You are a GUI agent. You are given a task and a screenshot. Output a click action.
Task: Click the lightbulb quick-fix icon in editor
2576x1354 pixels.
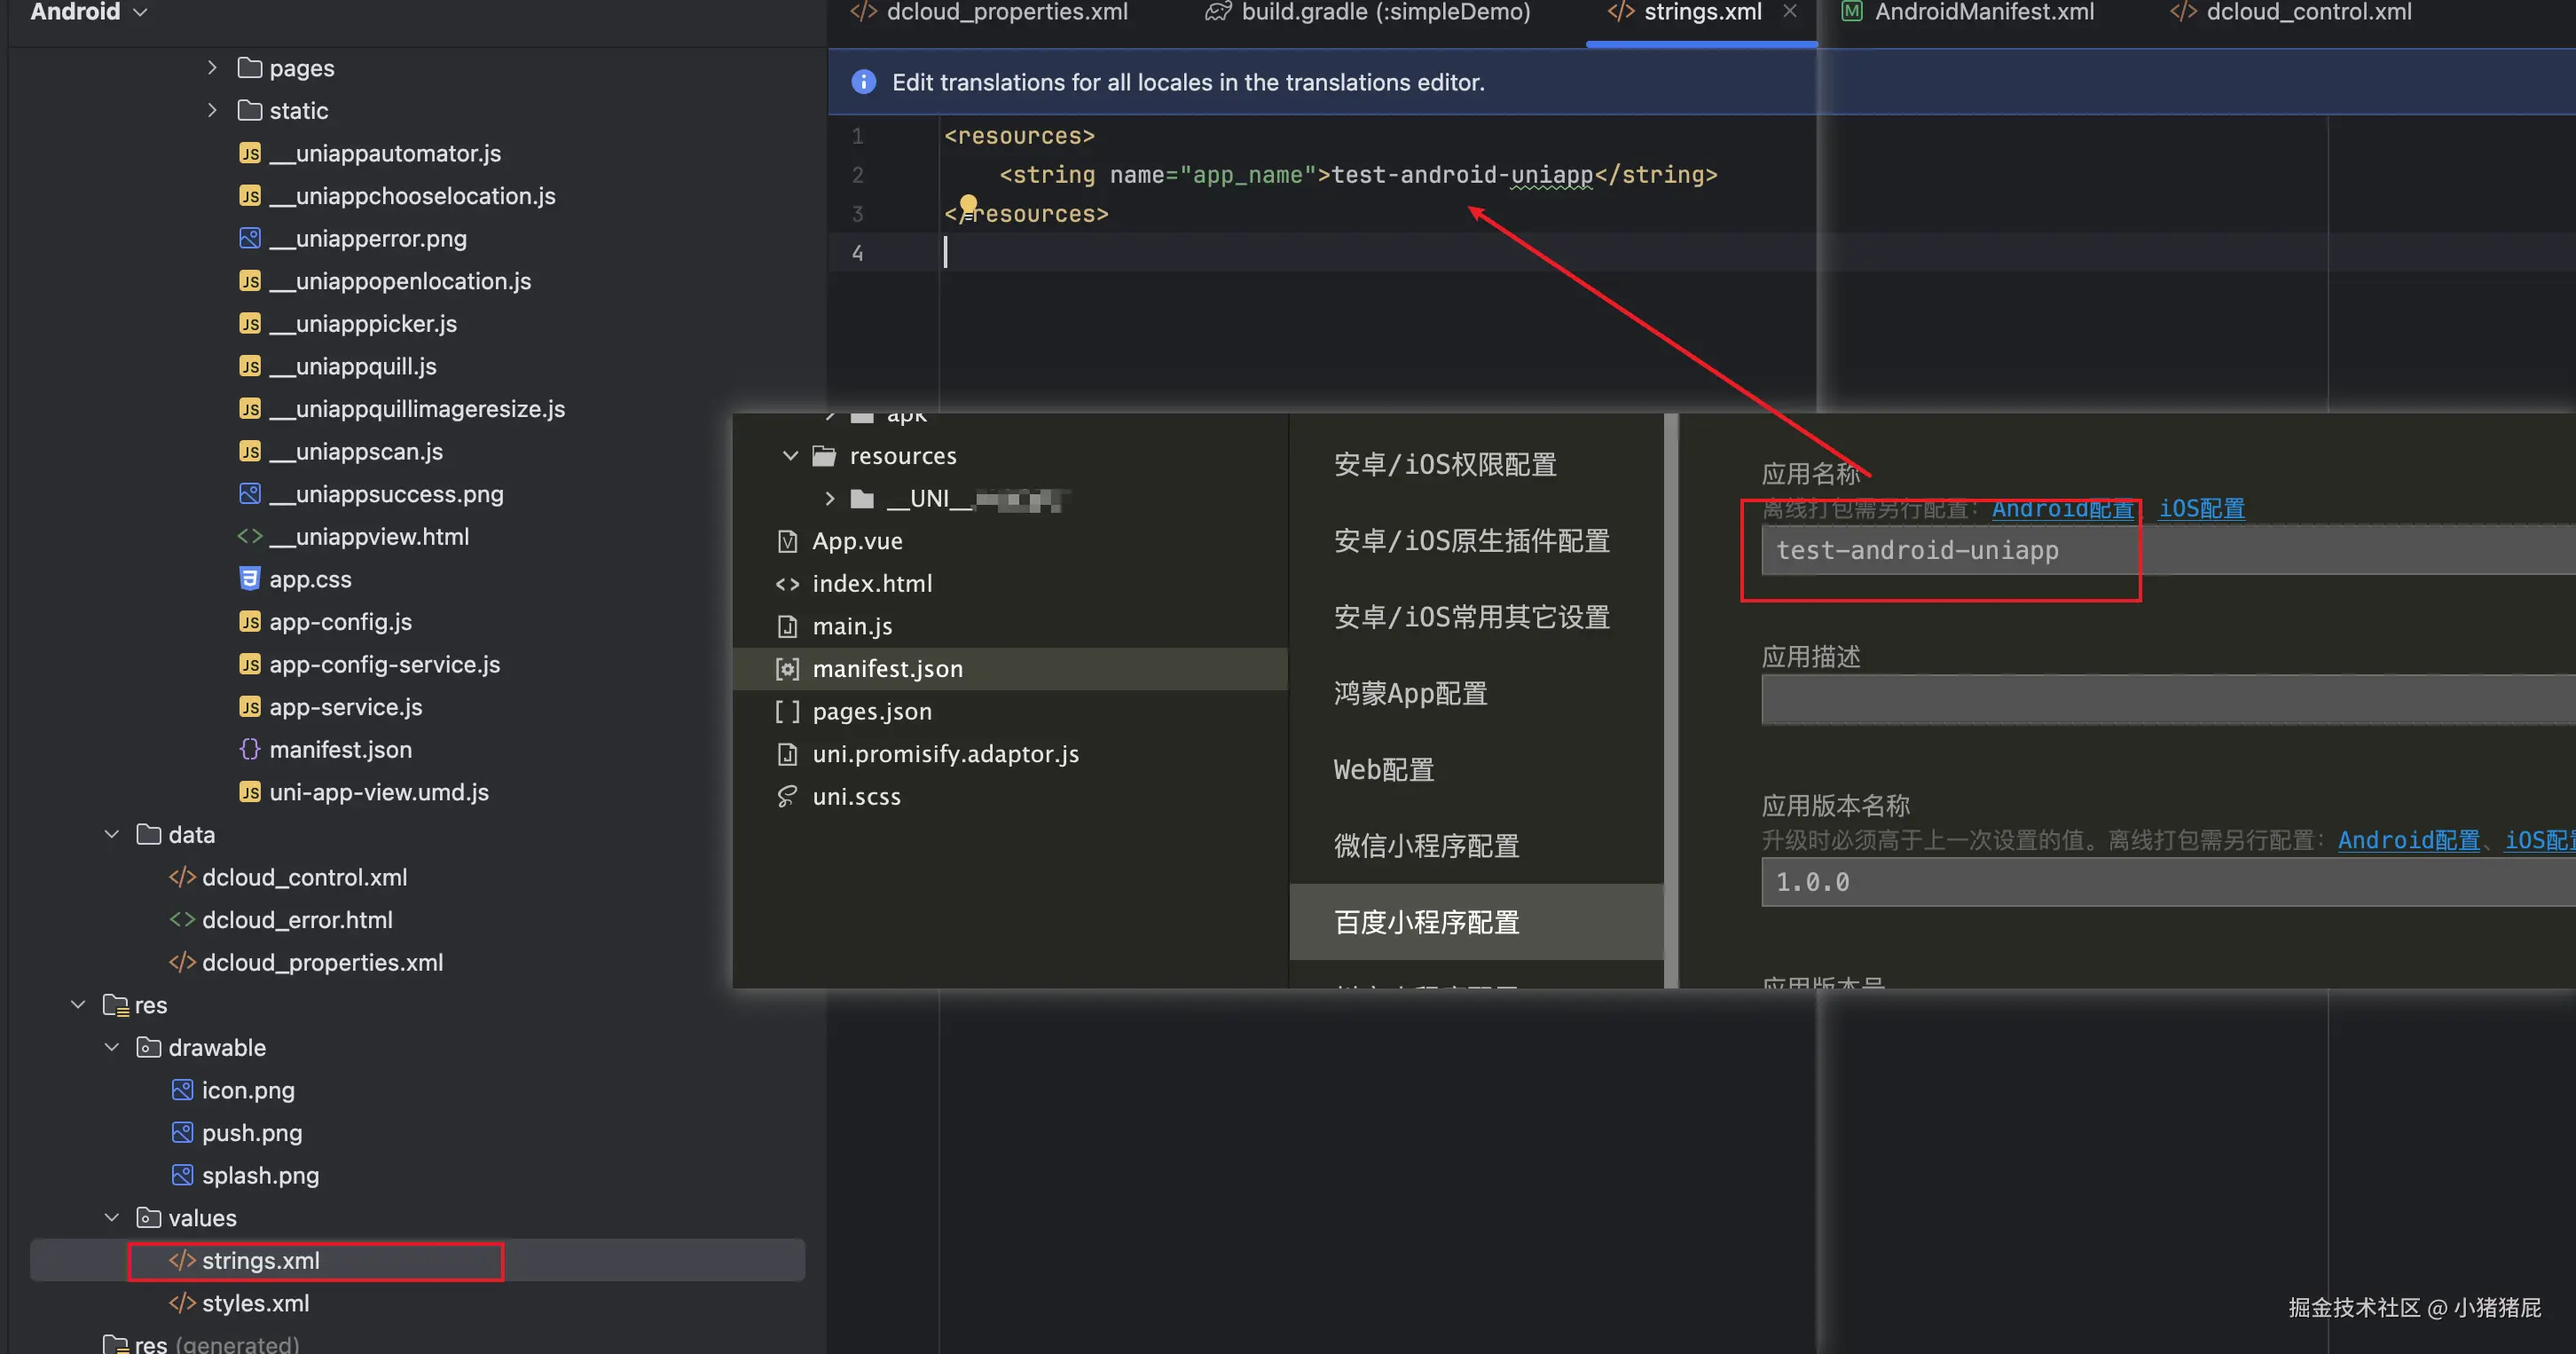click(x=968, y=205)
